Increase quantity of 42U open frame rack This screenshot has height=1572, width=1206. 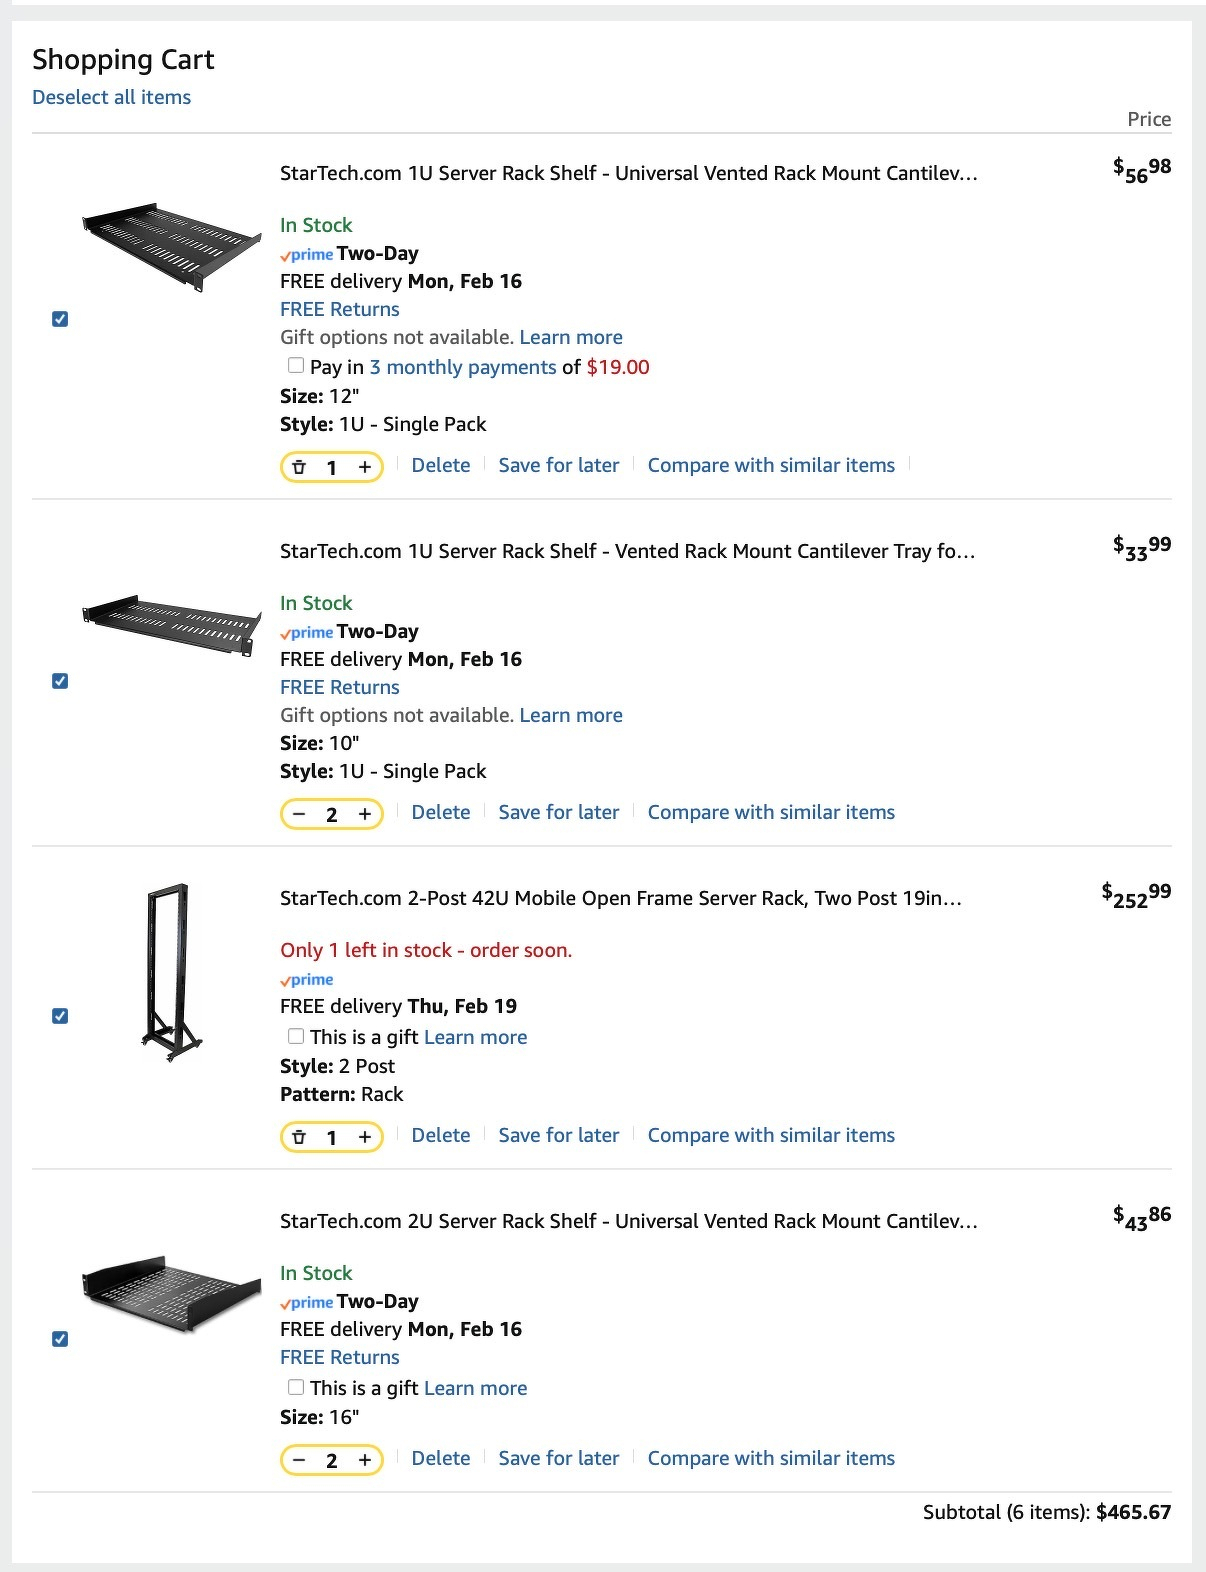365,1137
